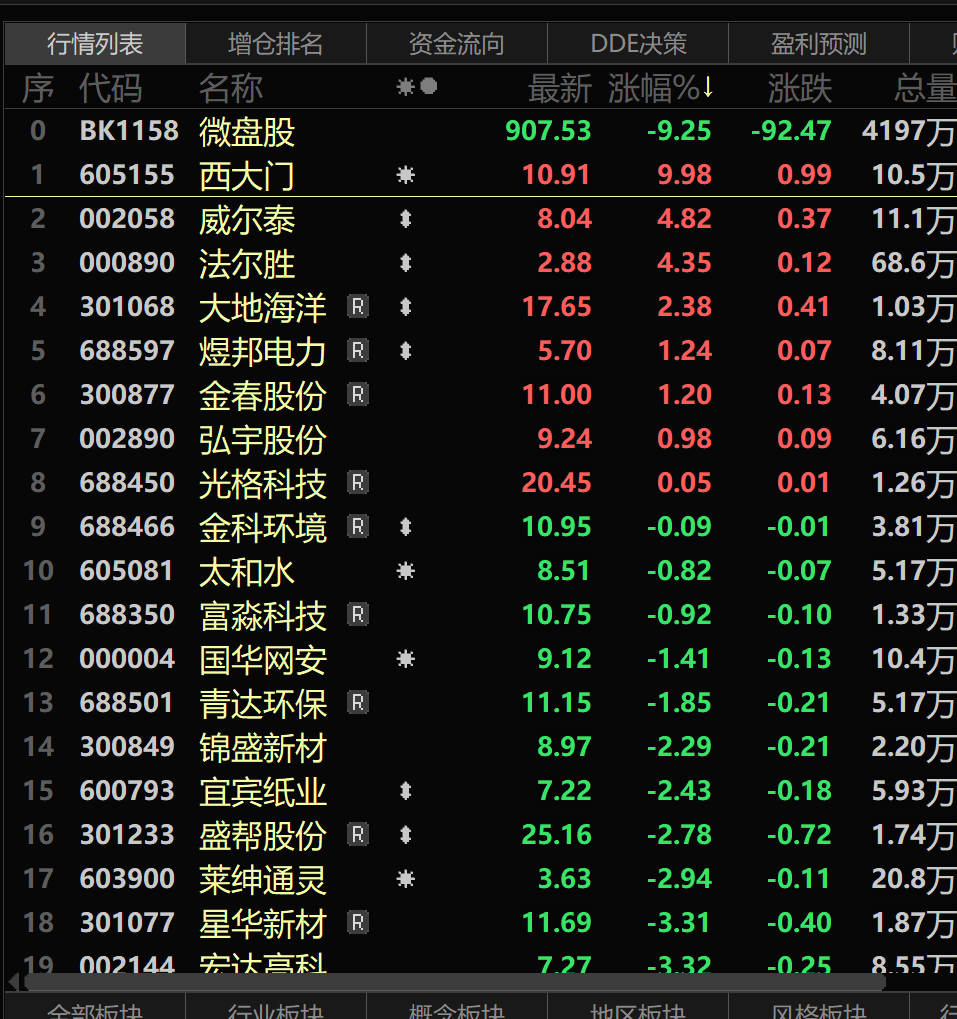Select stock name 法尔胜

tap(247, 264)
